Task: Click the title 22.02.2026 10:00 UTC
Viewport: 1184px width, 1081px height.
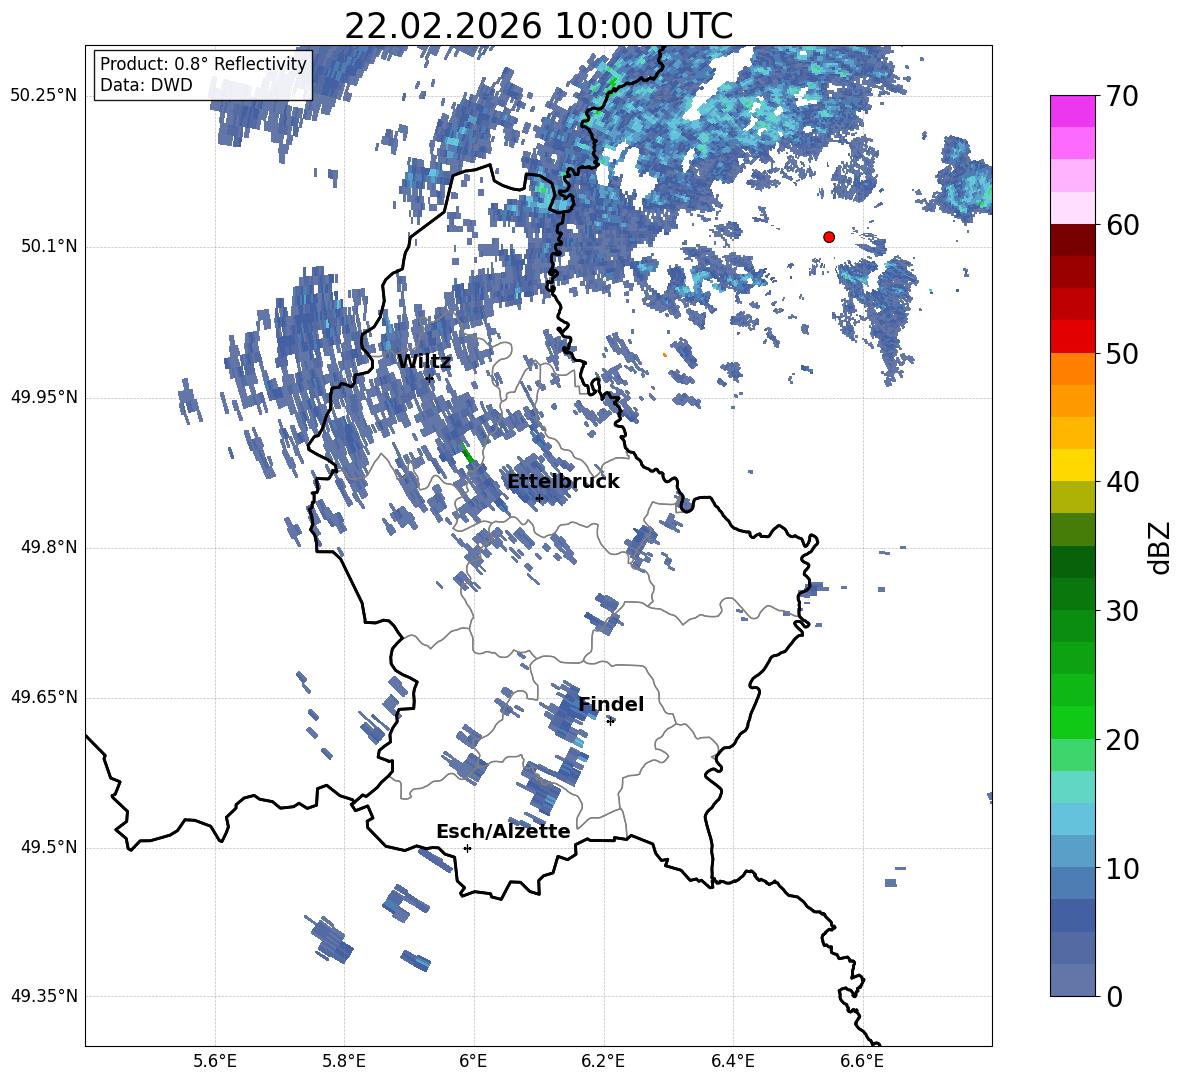Action: point(538,26)
